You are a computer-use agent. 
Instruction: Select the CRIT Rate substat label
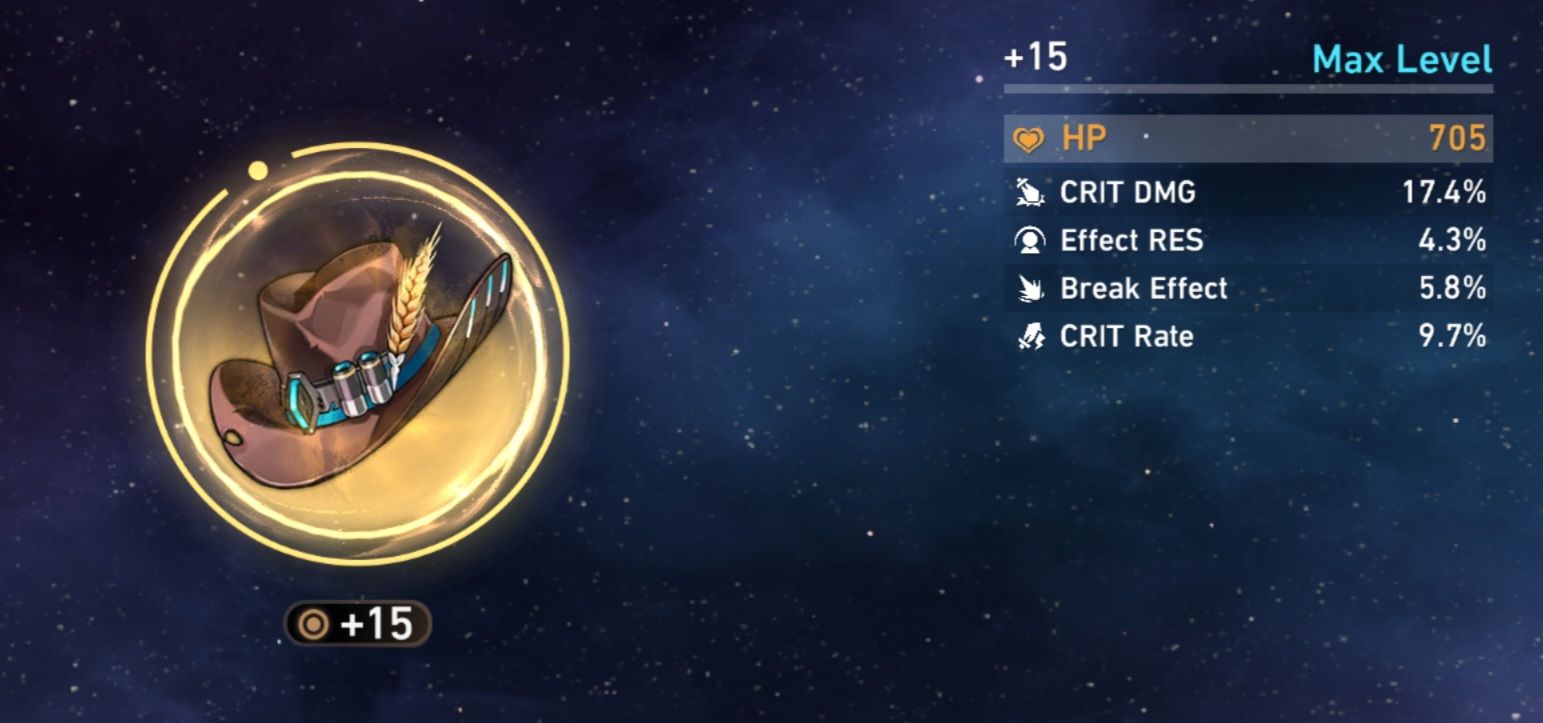(1126, 337)
